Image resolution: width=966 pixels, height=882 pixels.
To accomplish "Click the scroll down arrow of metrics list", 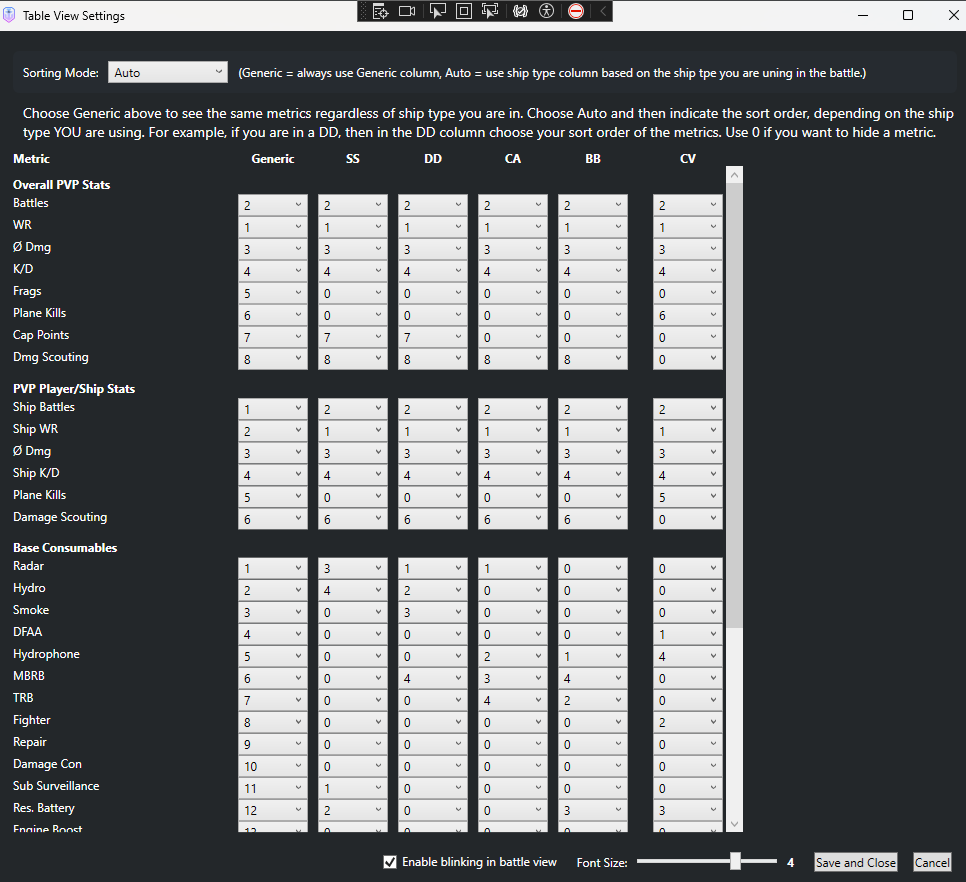I will (734, 823).
